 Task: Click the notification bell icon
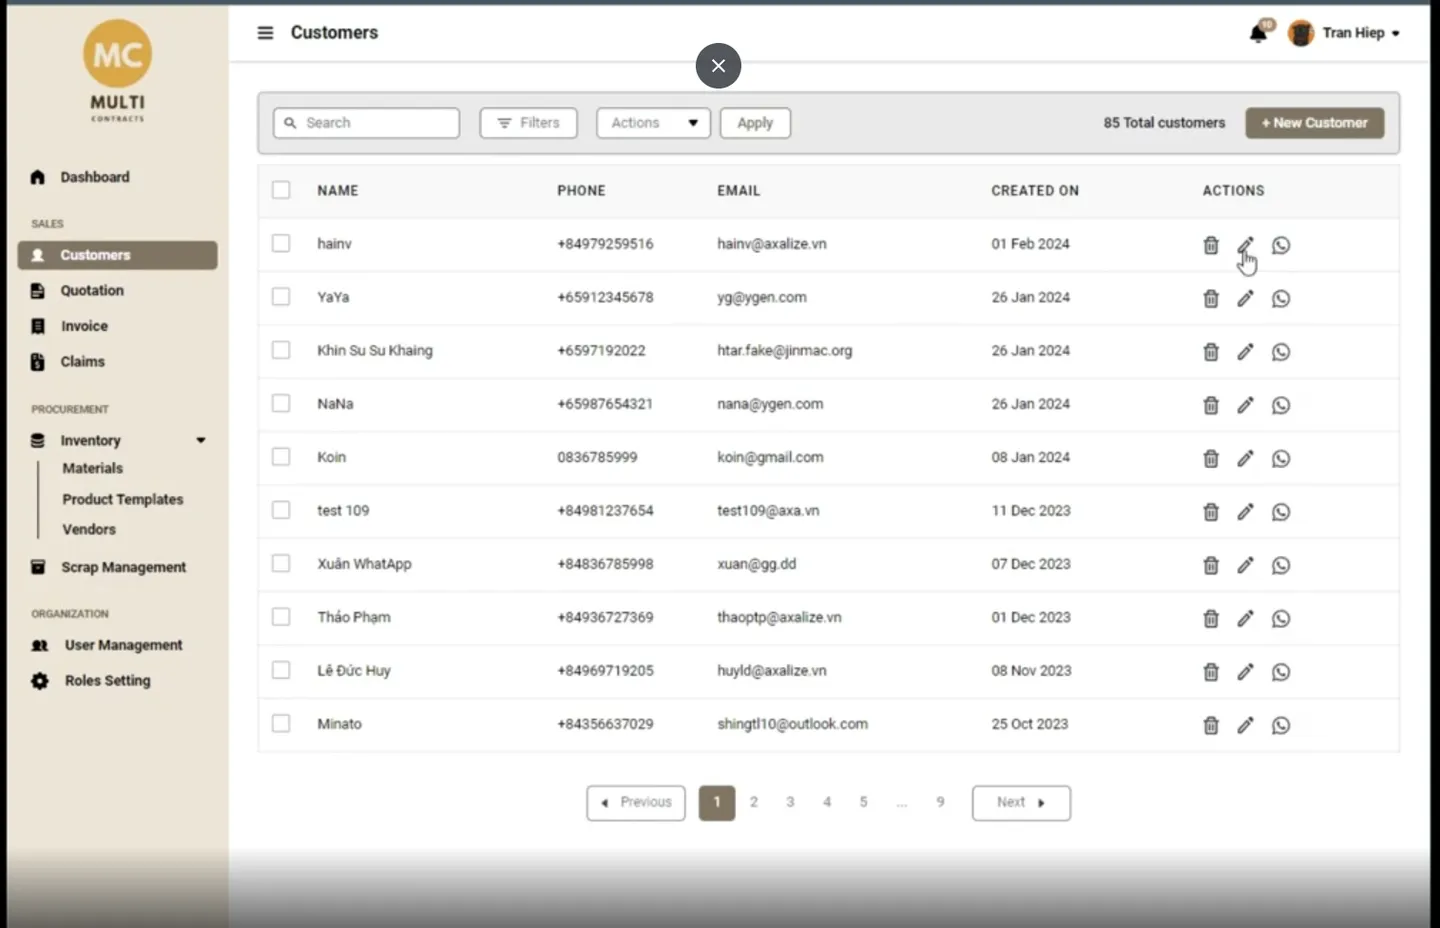pyautogui.click(x=1258, y=34)
